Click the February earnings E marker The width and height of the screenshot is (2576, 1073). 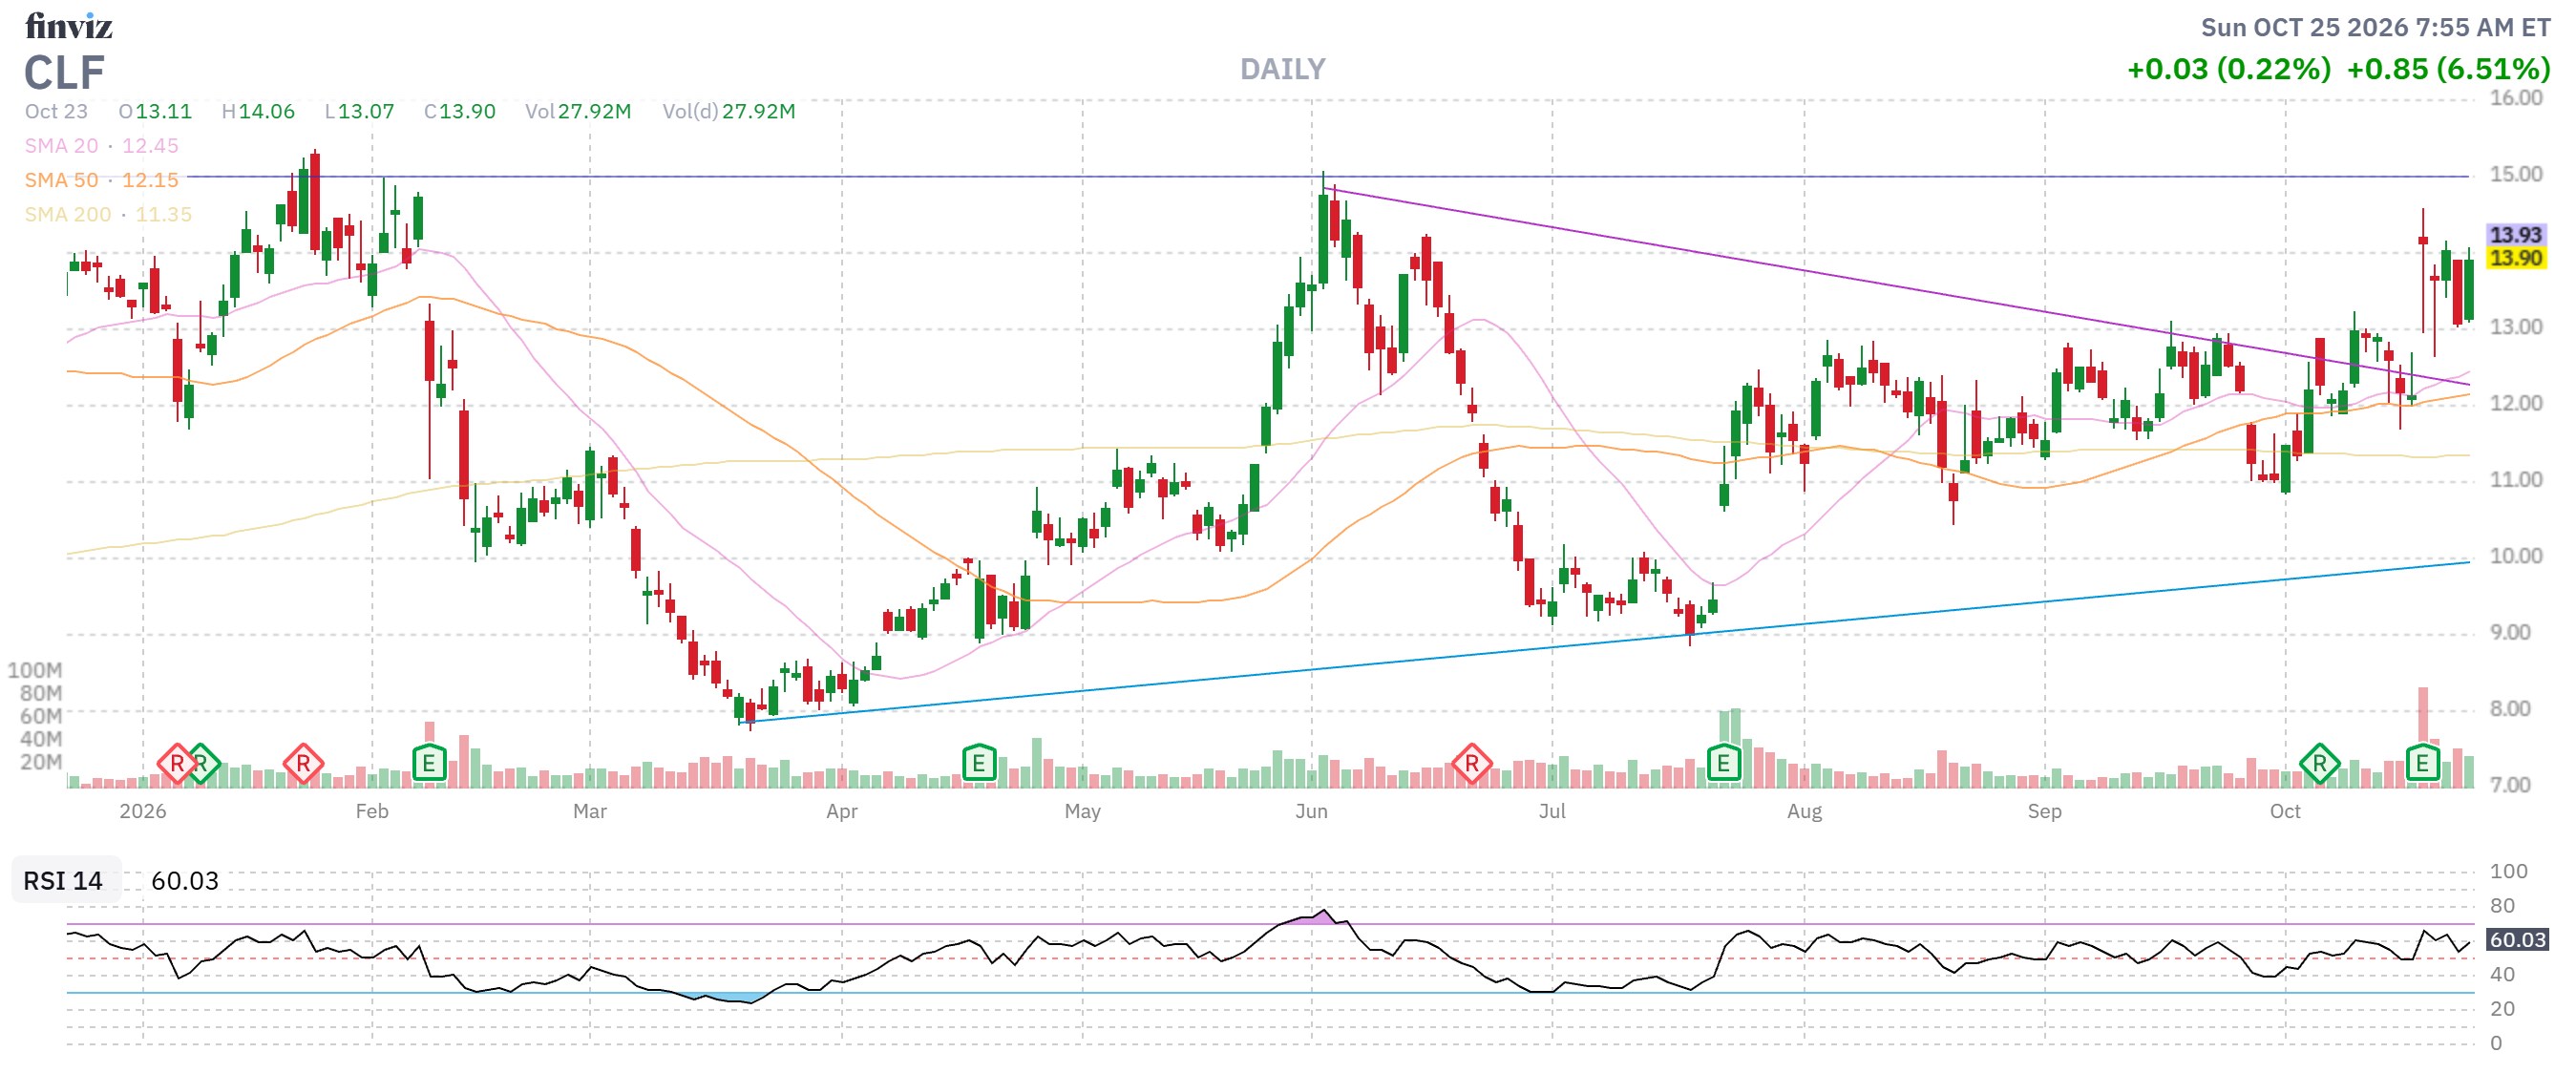click(429, 764)
